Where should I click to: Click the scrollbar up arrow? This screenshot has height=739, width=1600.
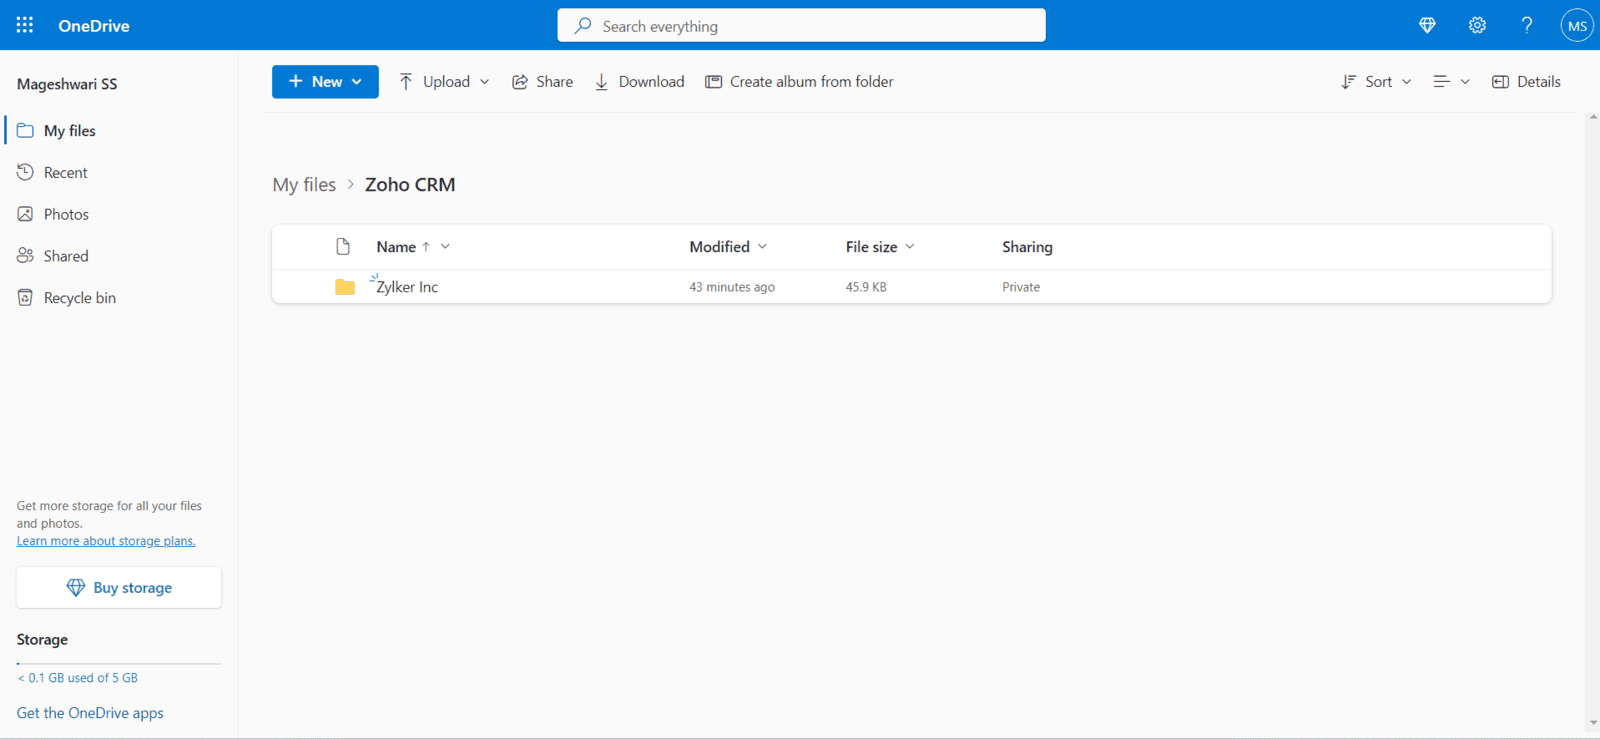click(x=1593, y=117)
